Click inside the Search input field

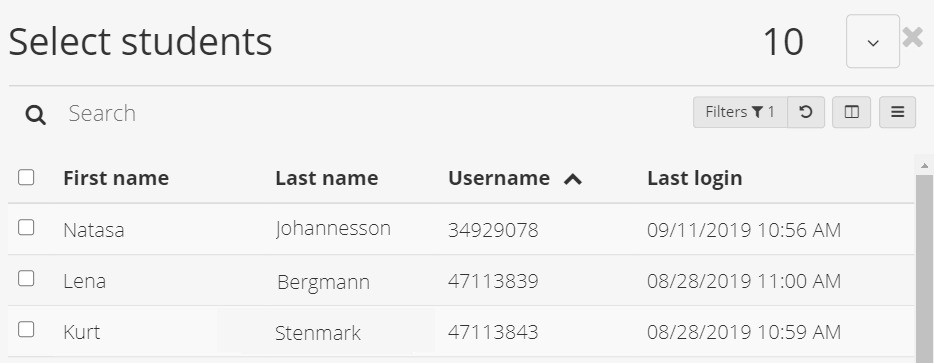click(x=369, y=113)
